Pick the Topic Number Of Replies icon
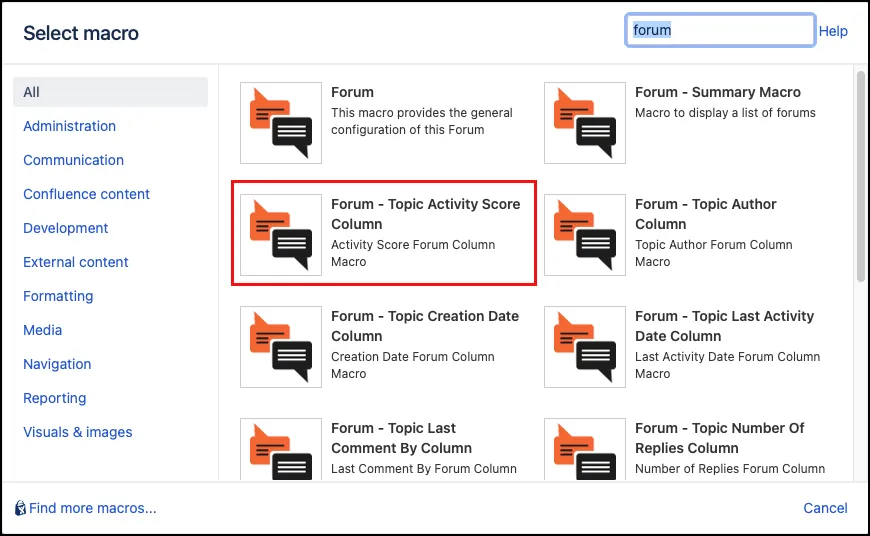870x536 pixels. pyautogui.click(x=585, y=449)
